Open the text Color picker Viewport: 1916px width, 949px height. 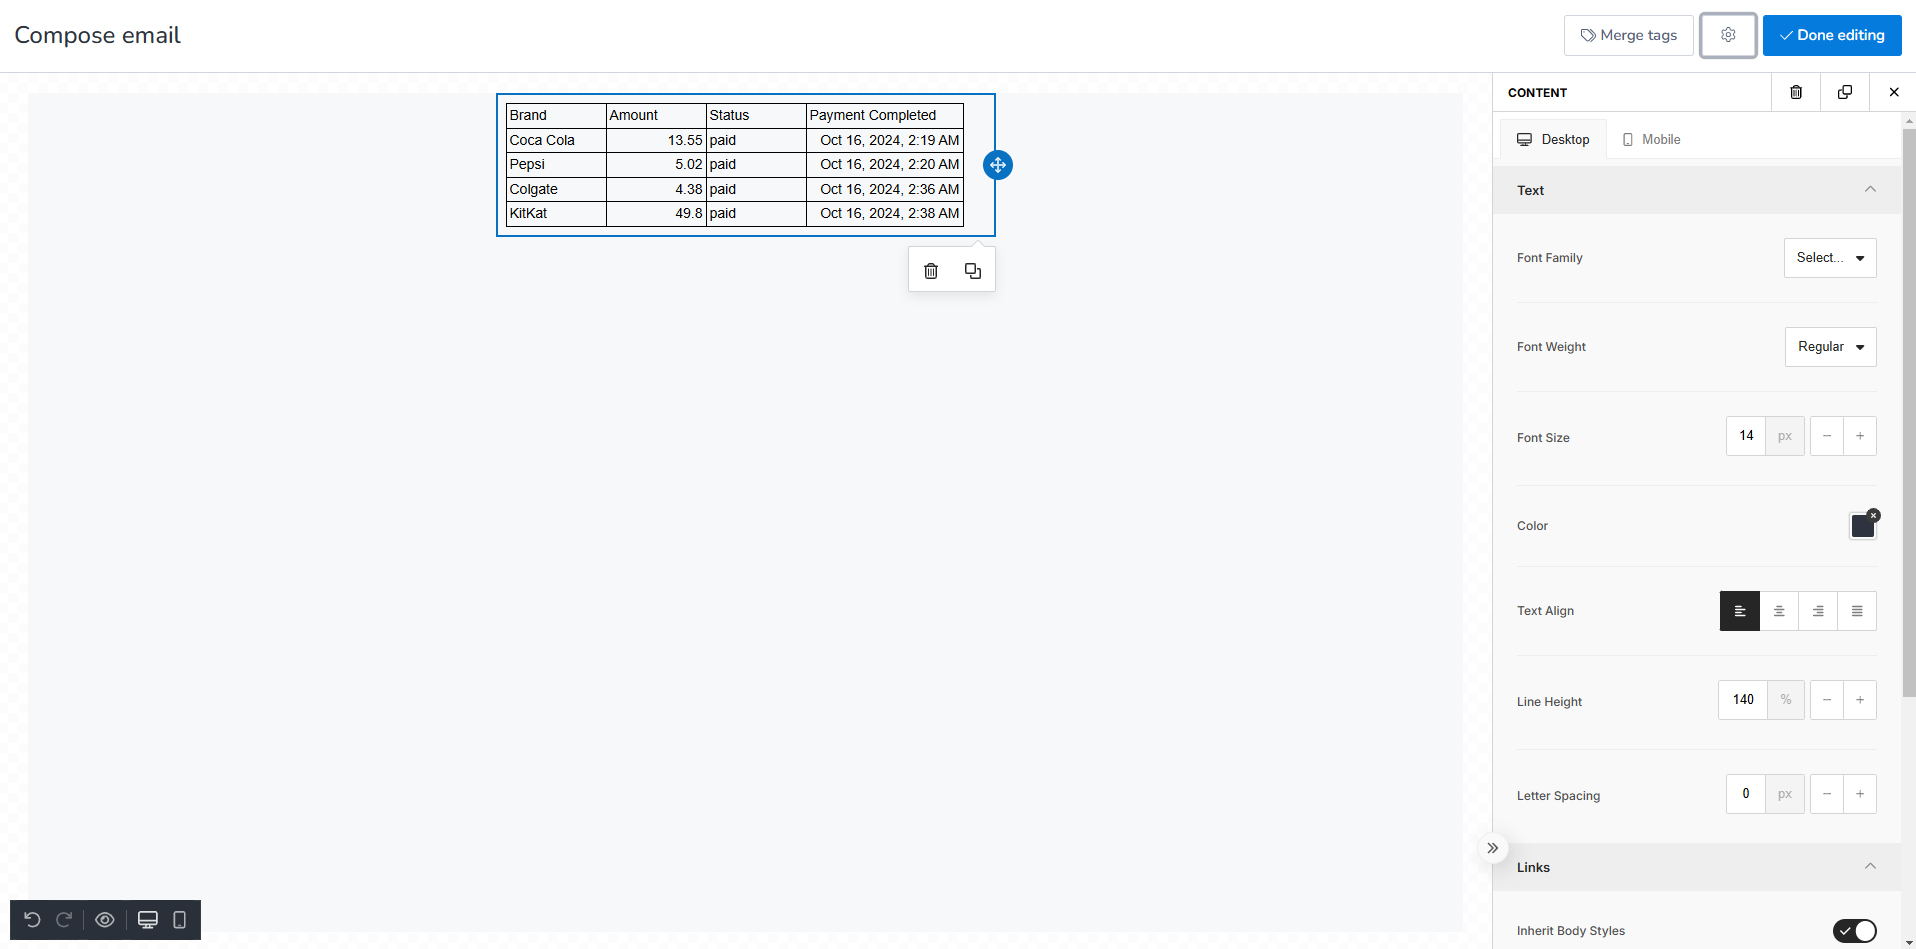[1862, 525]
